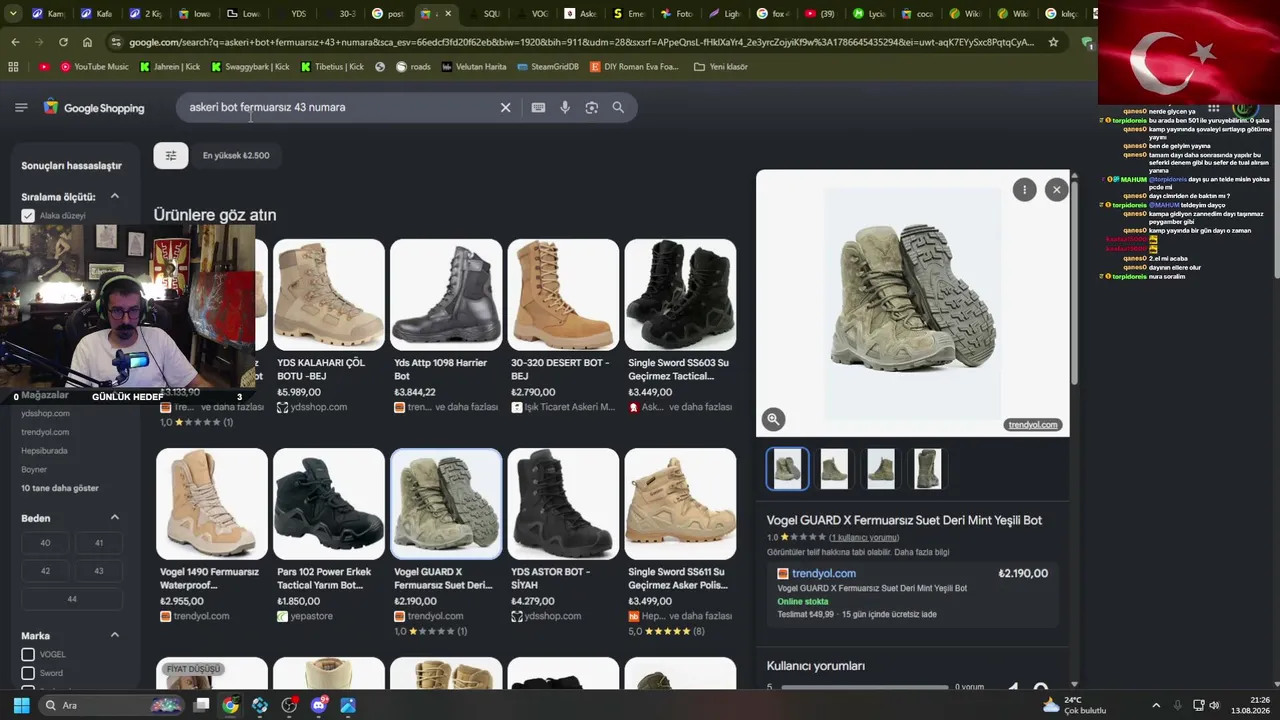This screenshot has height=720, width=1280.
Task: Switch to the 'Lycia' browser tab
Action: click(869, 14)
